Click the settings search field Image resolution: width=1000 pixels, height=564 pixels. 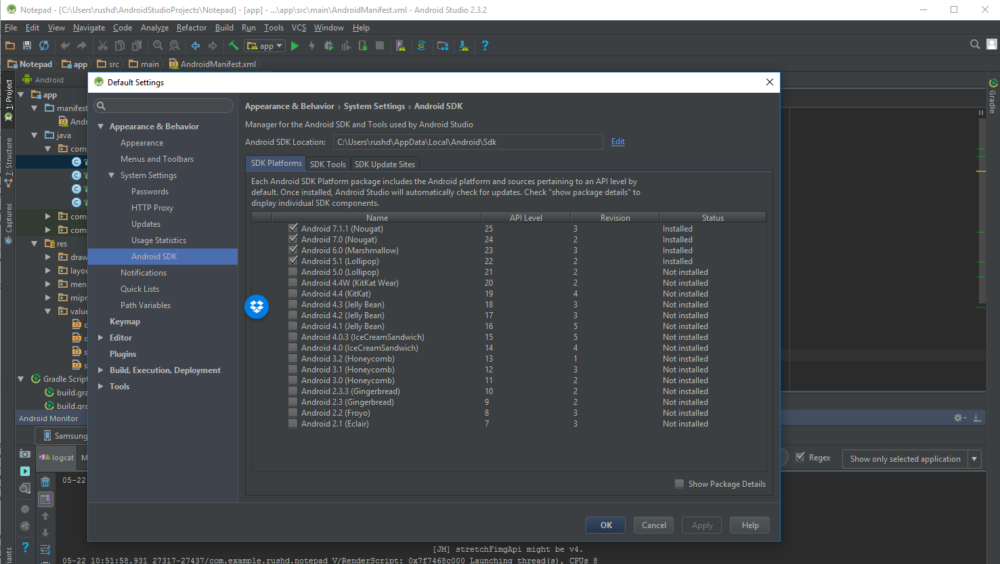165,105
